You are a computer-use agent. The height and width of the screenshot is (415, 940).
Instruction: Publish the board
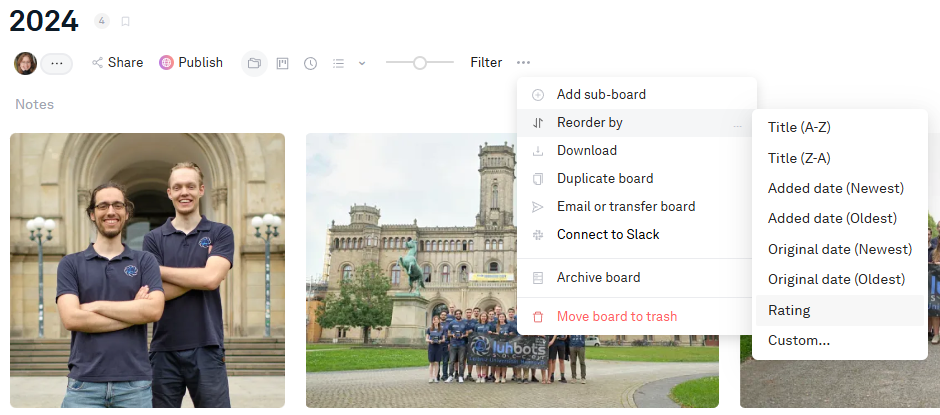click(191, 62)
